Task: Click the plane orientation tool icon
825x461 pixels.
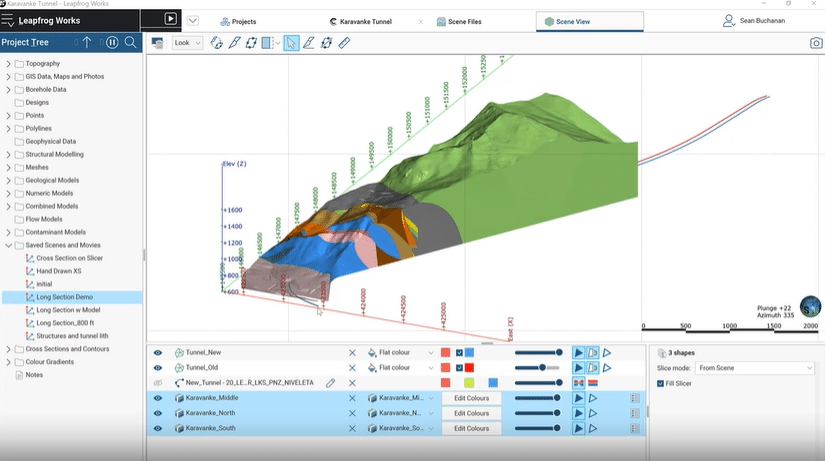Action: point(251,43)
